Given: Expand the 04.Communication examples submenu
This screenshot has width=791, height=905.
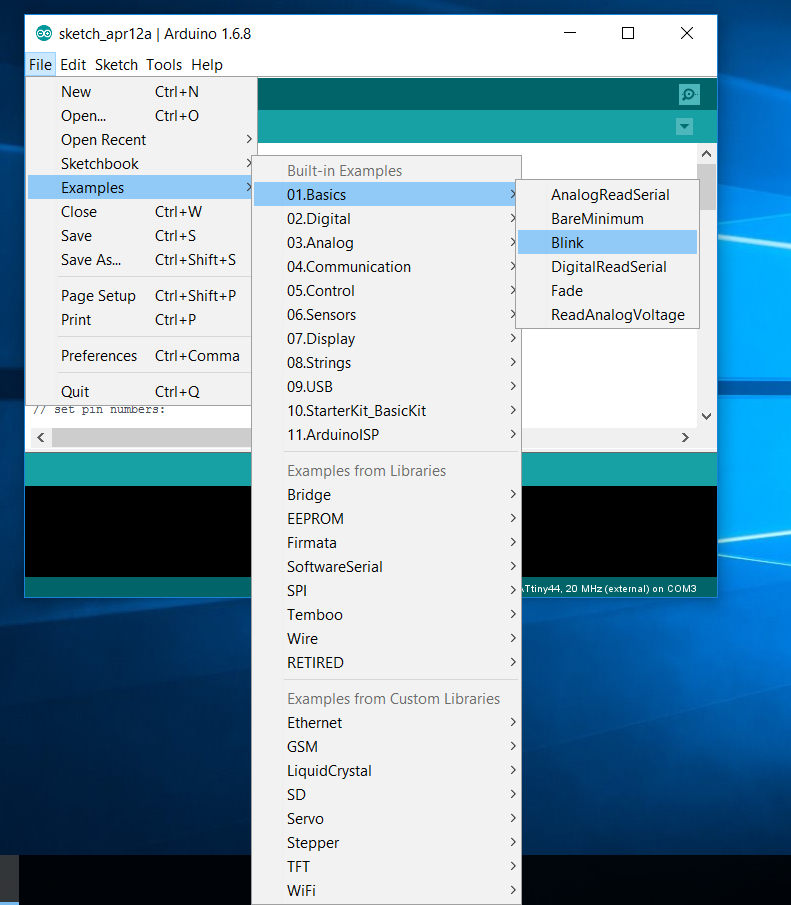Looking at the screenshot, I should point(386,267).
